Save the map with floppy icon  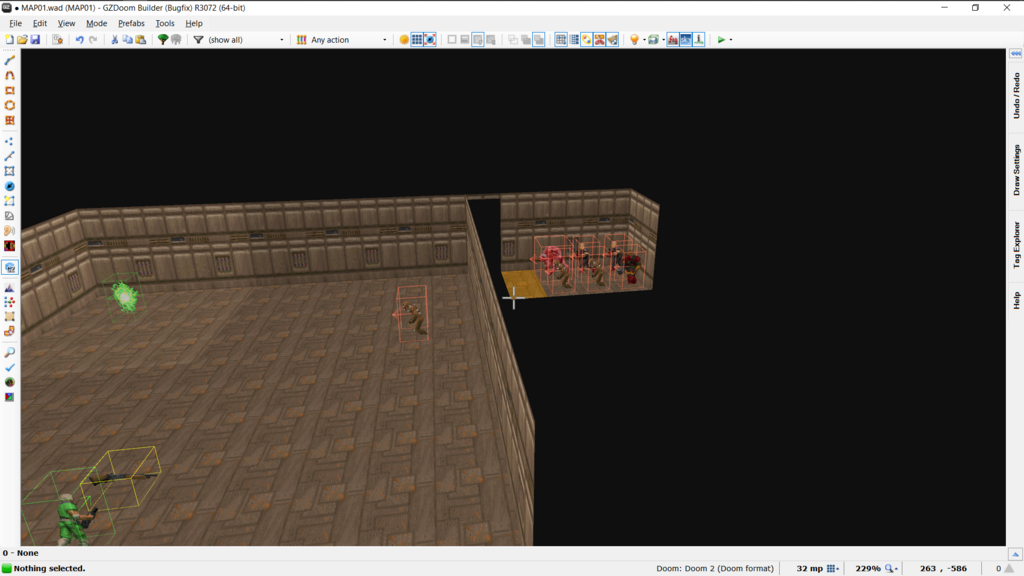pyautogui.click(x=35, y=40)
